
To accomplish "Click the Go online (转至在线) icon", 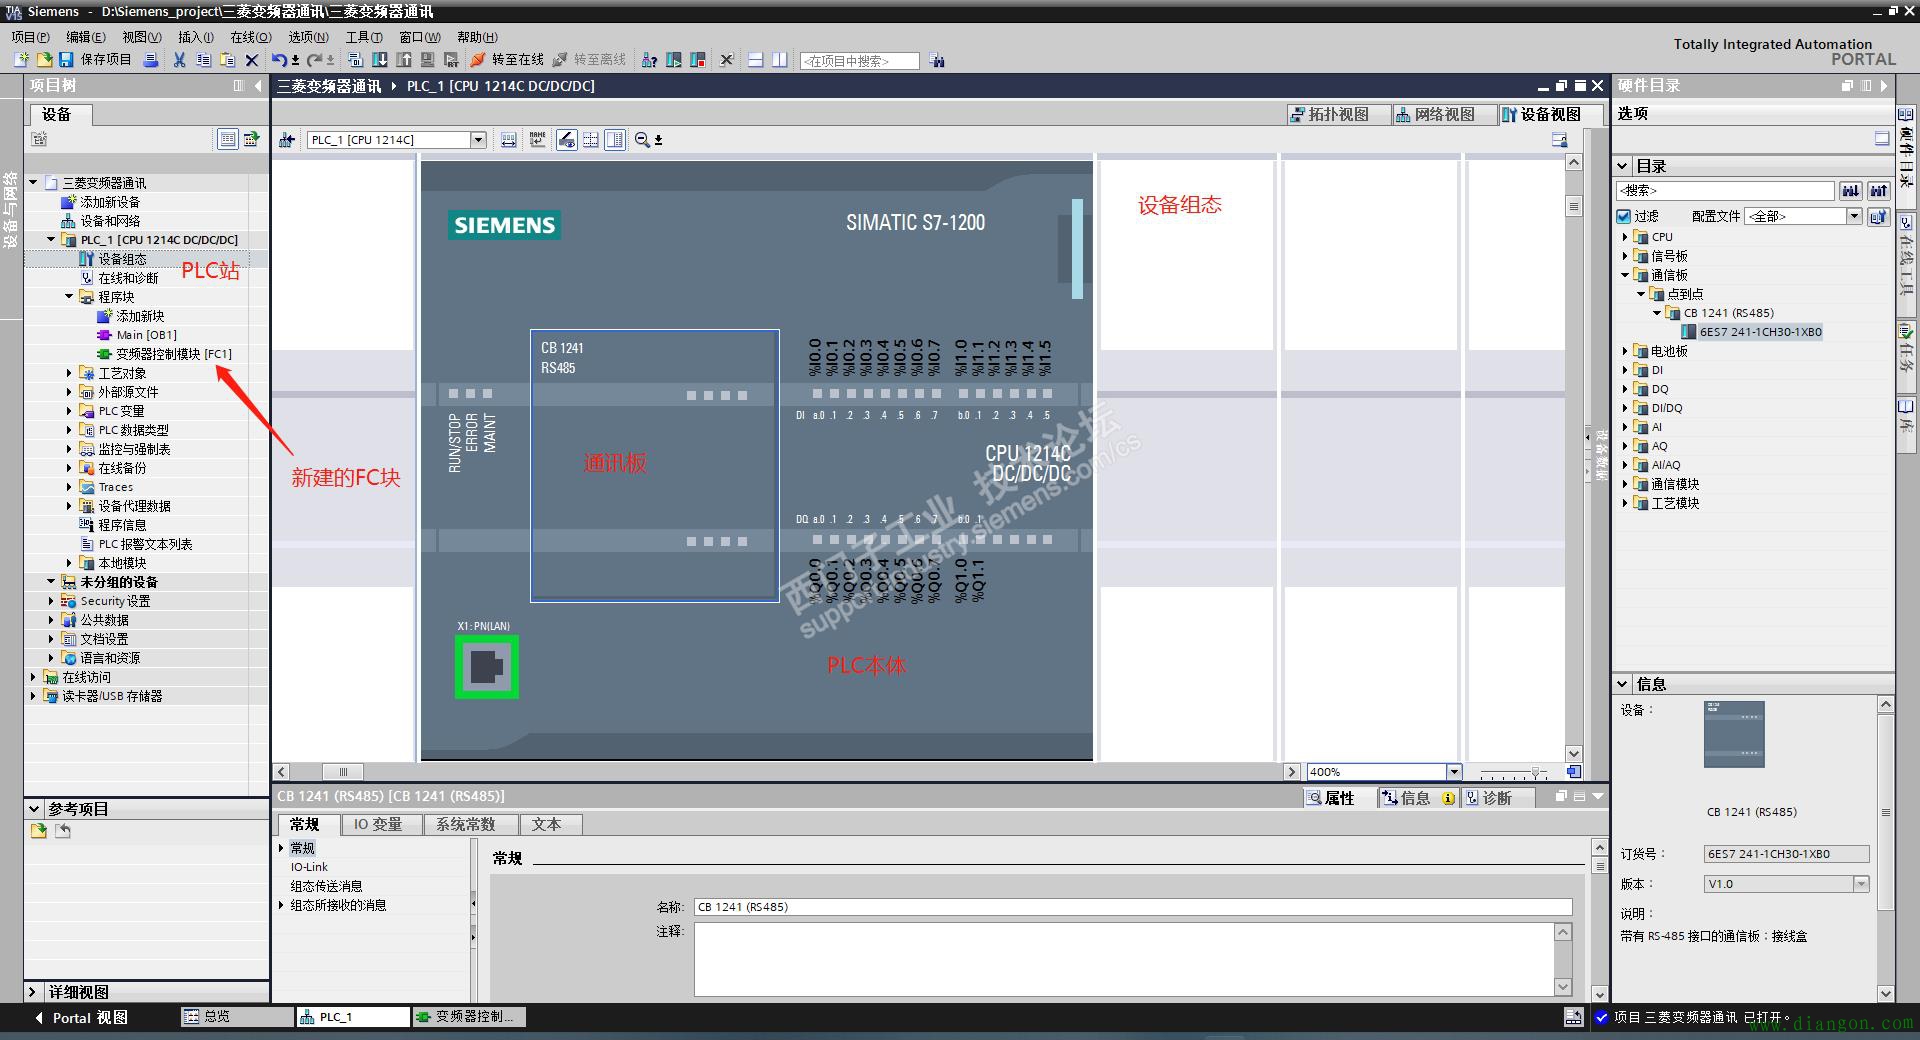I will (478, 60).
